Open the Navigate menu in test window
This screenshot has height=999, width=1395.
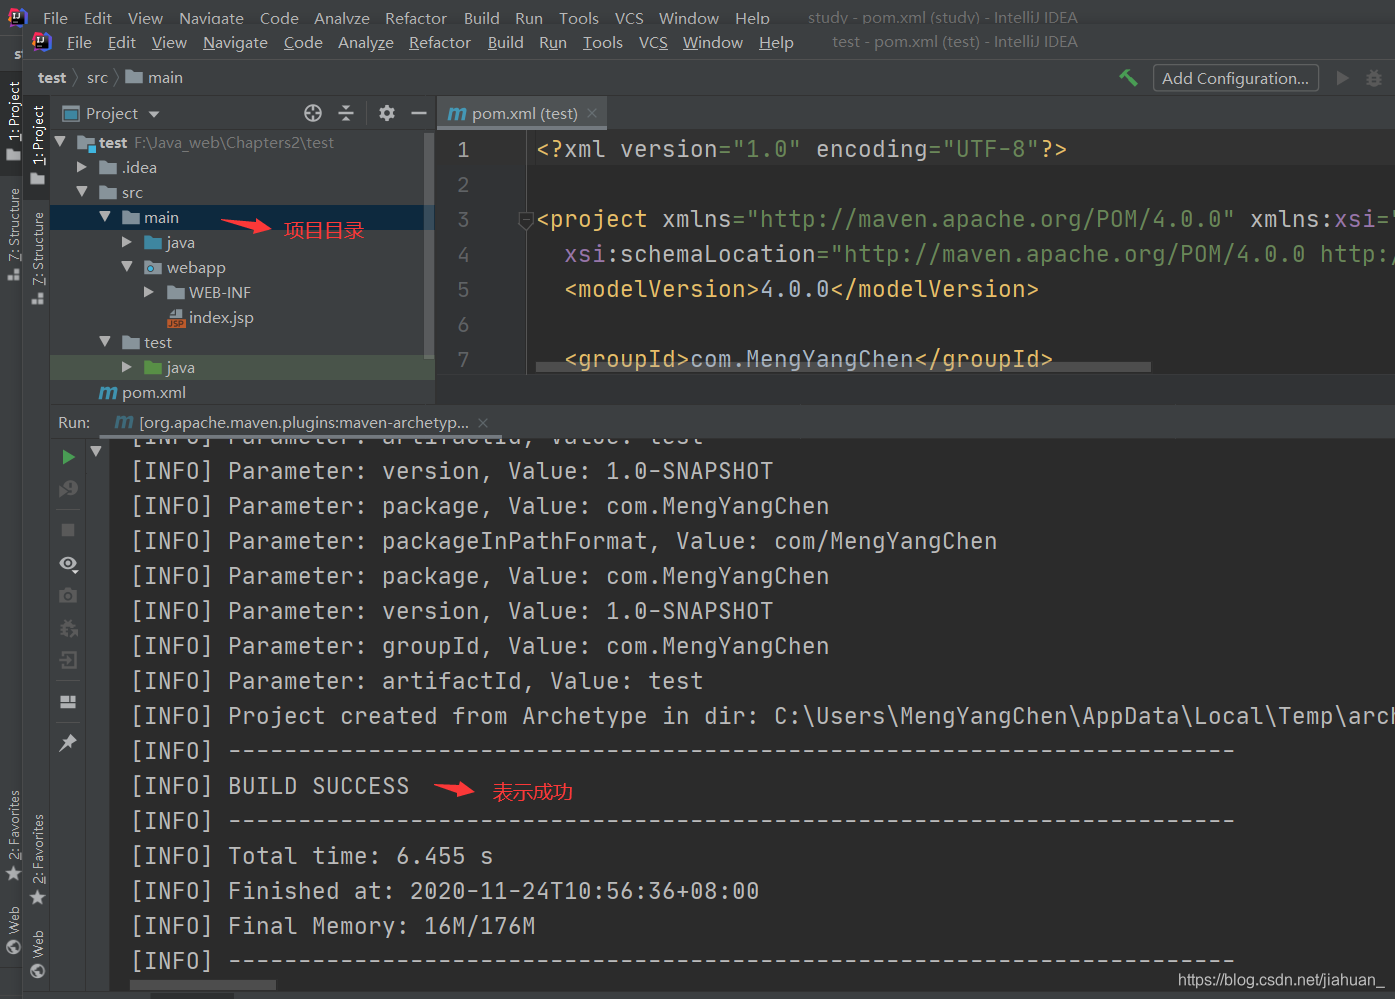click(x=235, y=42)
